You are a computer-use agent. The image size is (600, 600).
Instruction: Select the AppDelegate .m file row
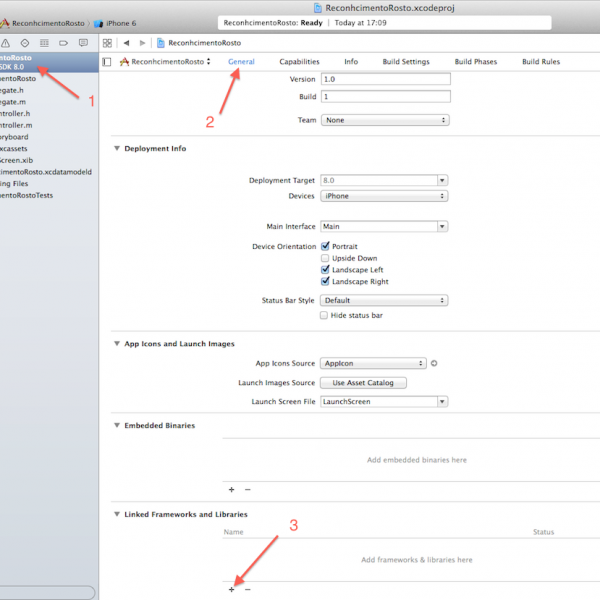[x=49, y=102]
